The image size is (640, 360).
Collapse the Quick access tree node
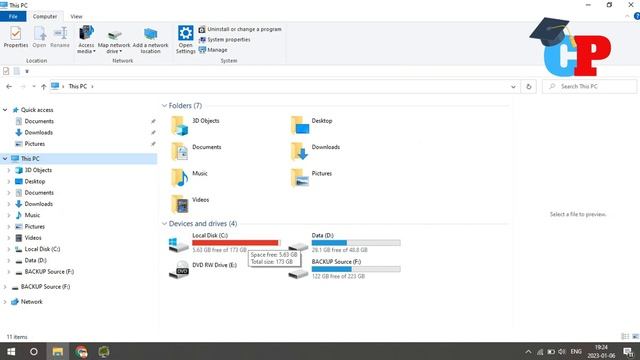coord(5,110)
